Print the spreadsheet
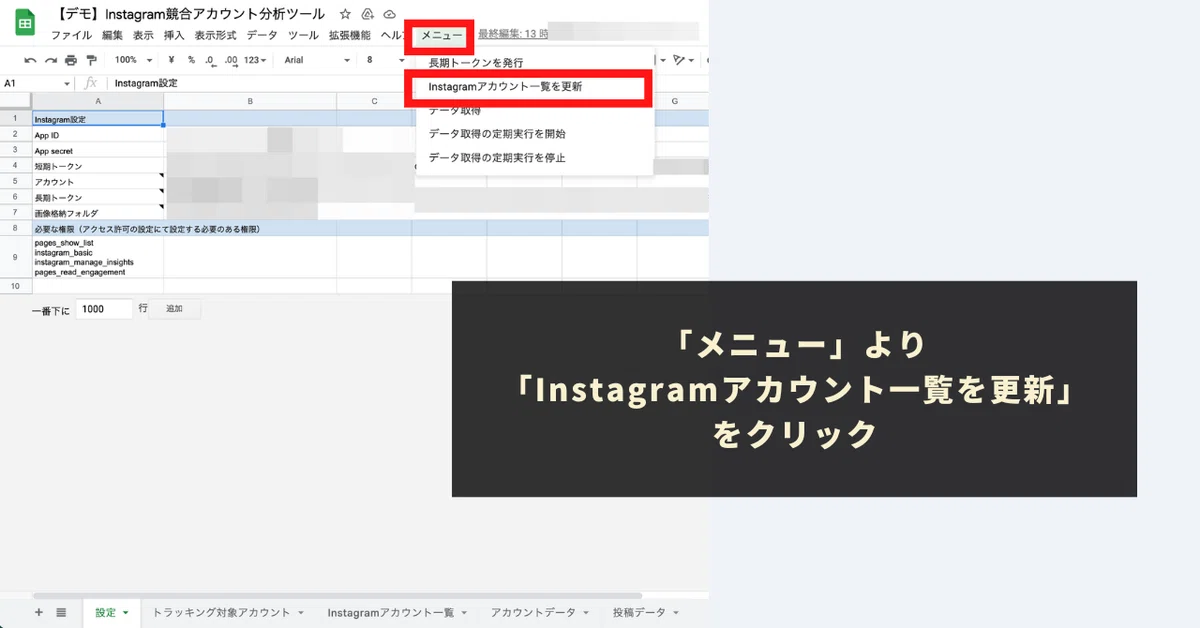Screen dimensions: 1200x628 click(71, 60)
